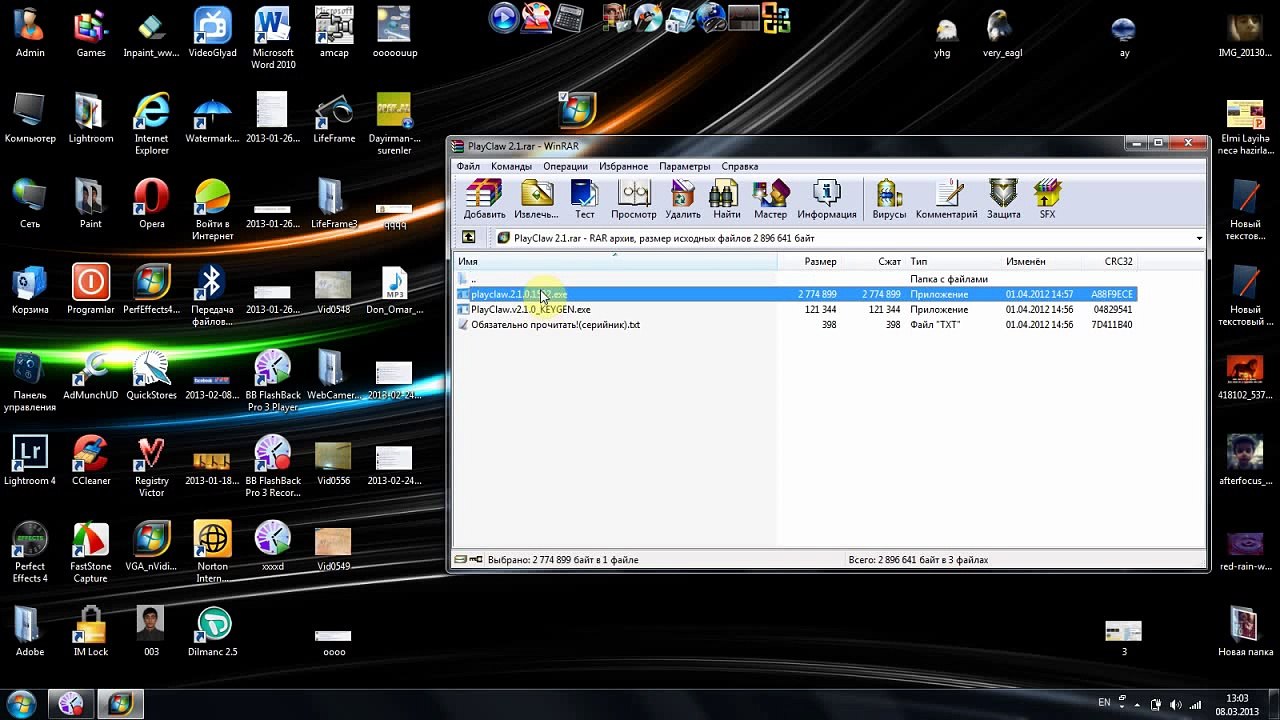Run the Вирусы scan tool
1280x720 pixels.
(889, 199)
